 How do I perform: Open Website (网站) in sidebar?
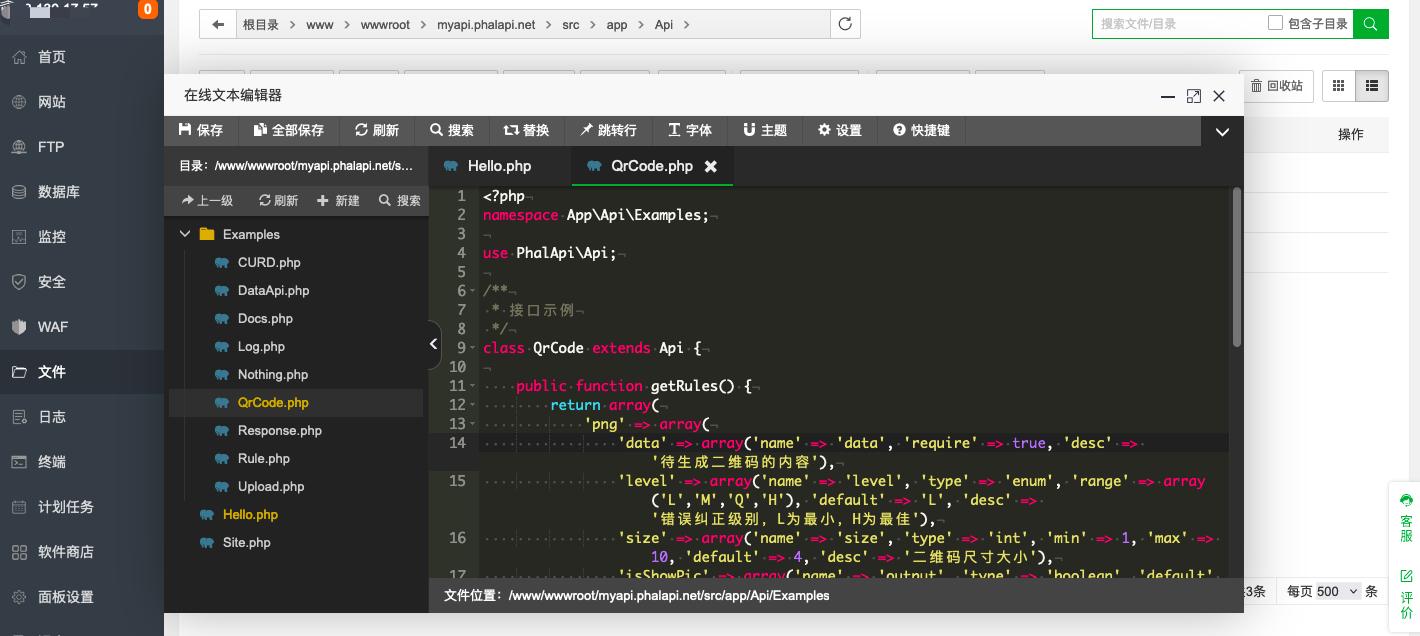[82, 102]
